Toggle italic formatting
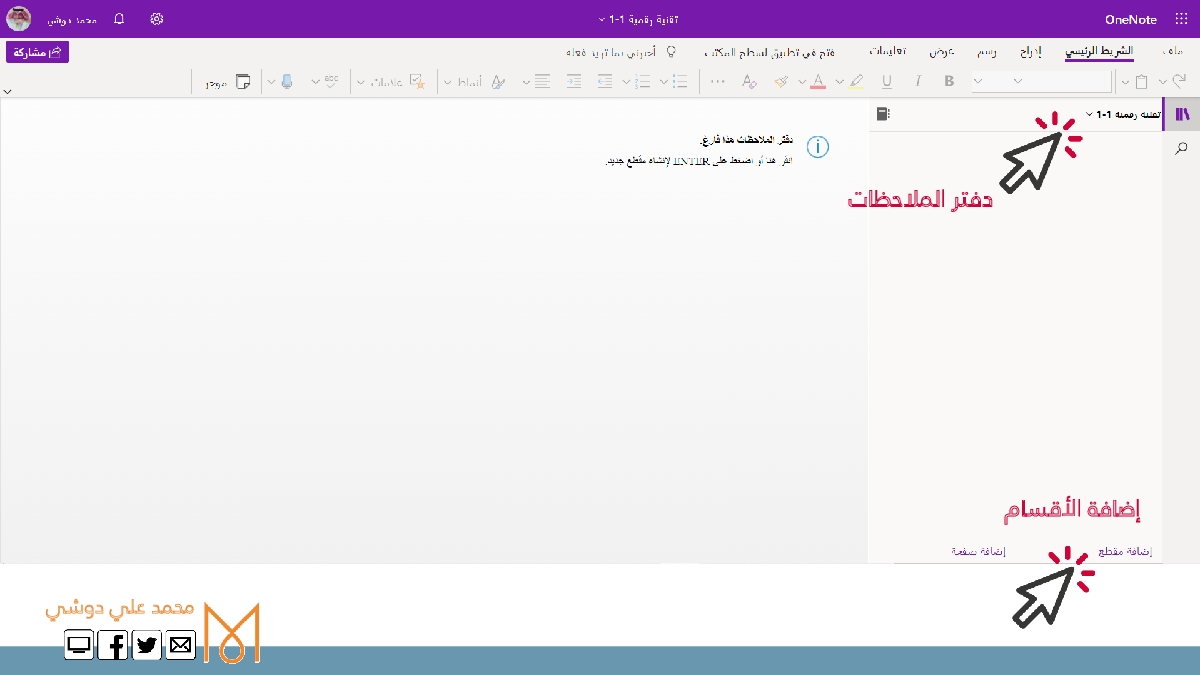 click(917, 82)
